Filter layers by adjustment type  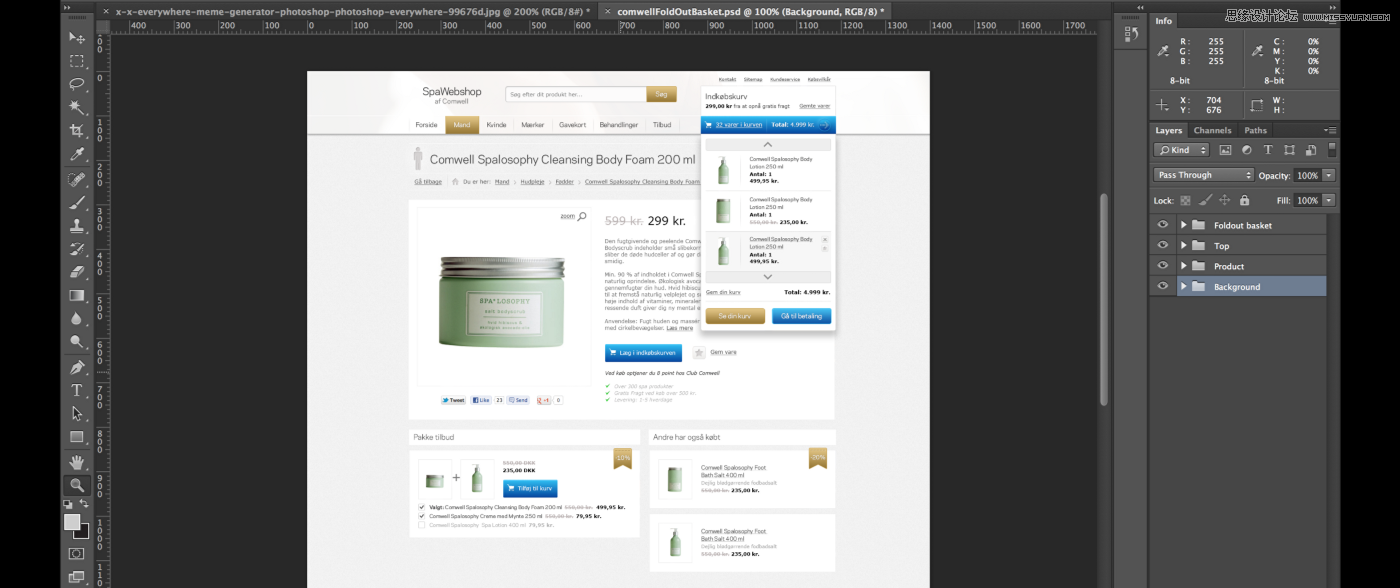click(1246, 150)
